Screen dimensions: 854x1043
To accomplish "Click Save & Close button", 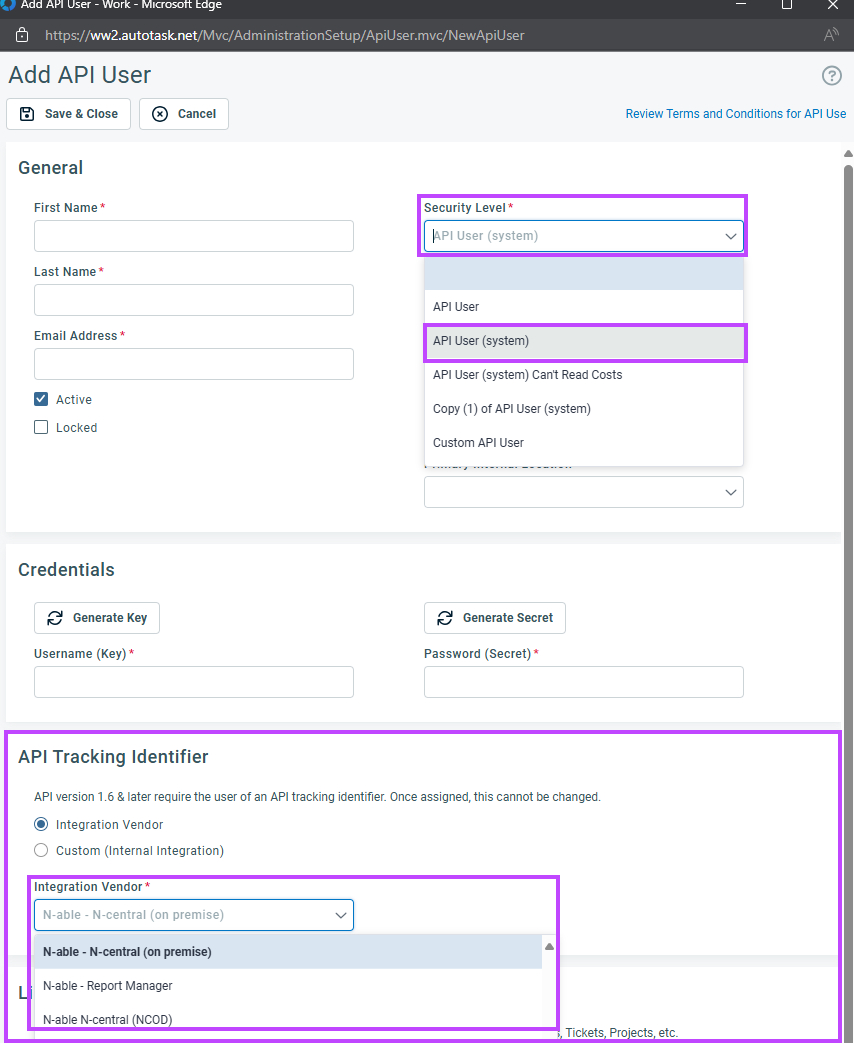I will [x=69, y=114].
